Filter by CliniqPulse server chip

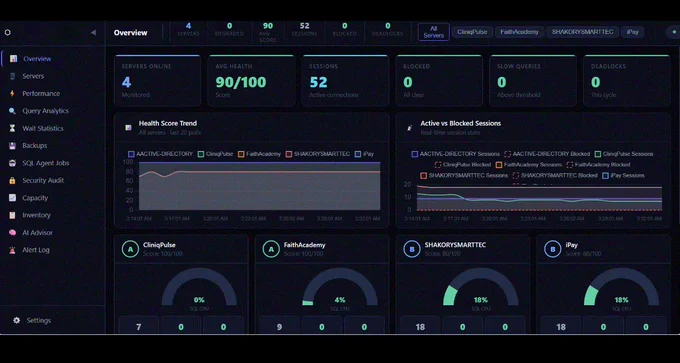pyautogui.click(x=472, y=32)
